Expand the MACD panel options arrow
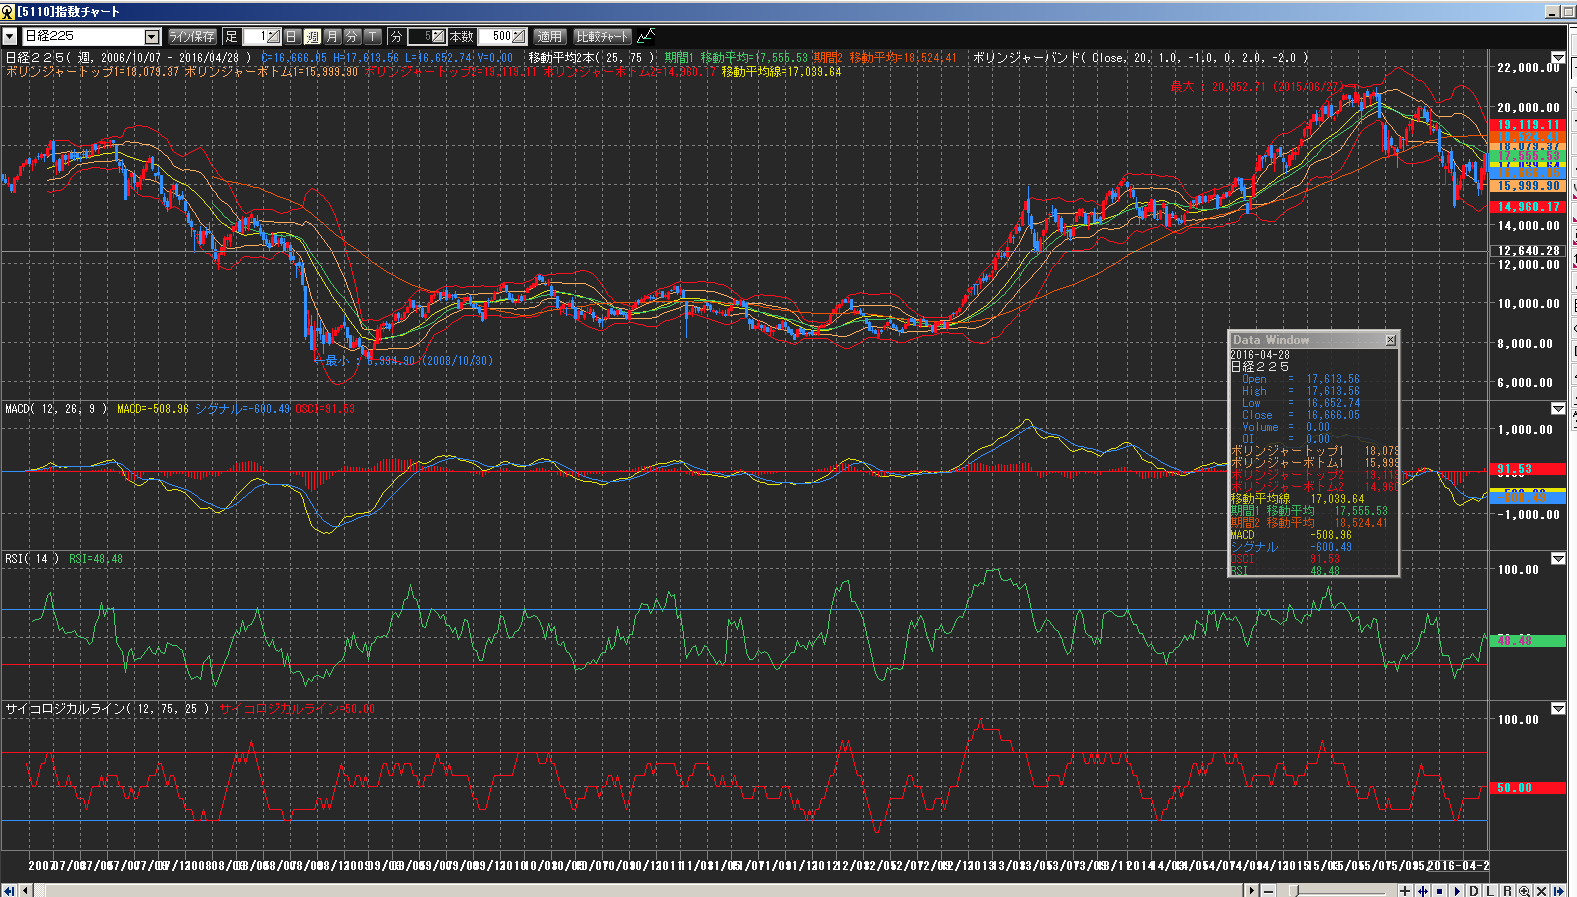The image size is (1577, 897). 1558,409
